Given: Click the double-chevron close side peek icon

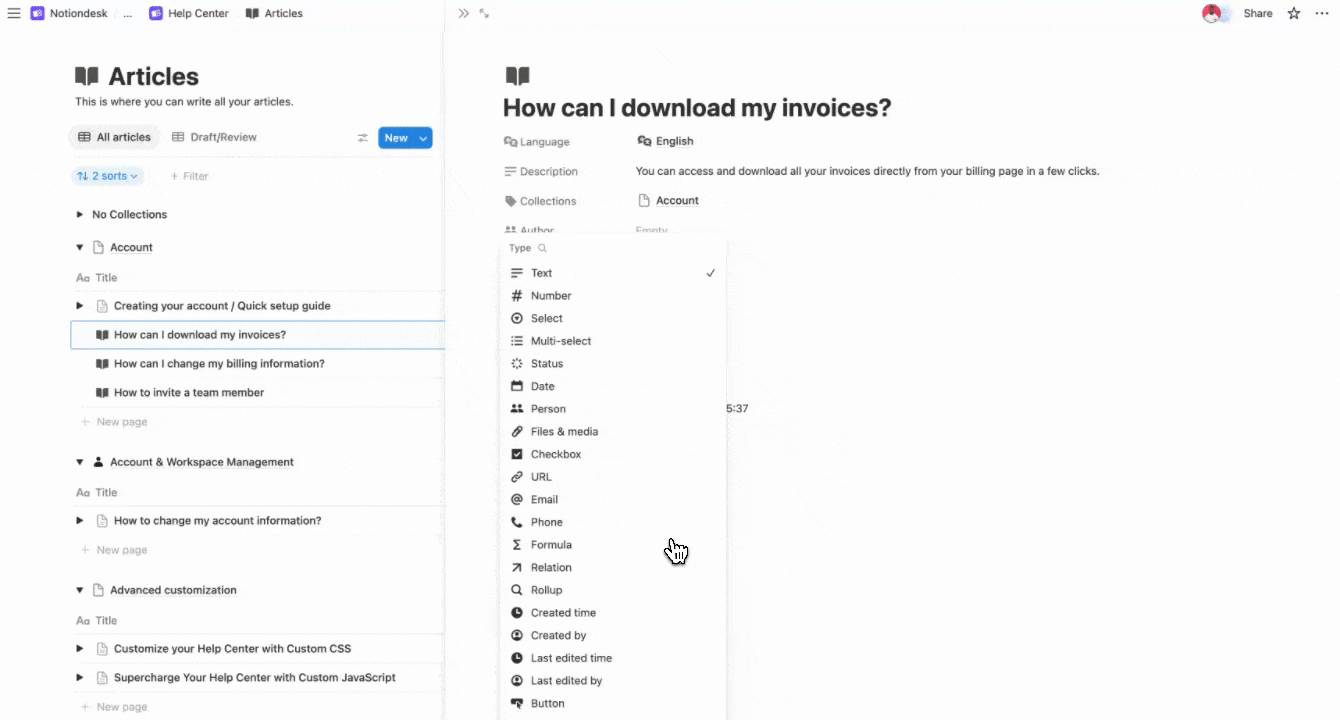Looking at the screenshot, I should (x=464, y=13).
